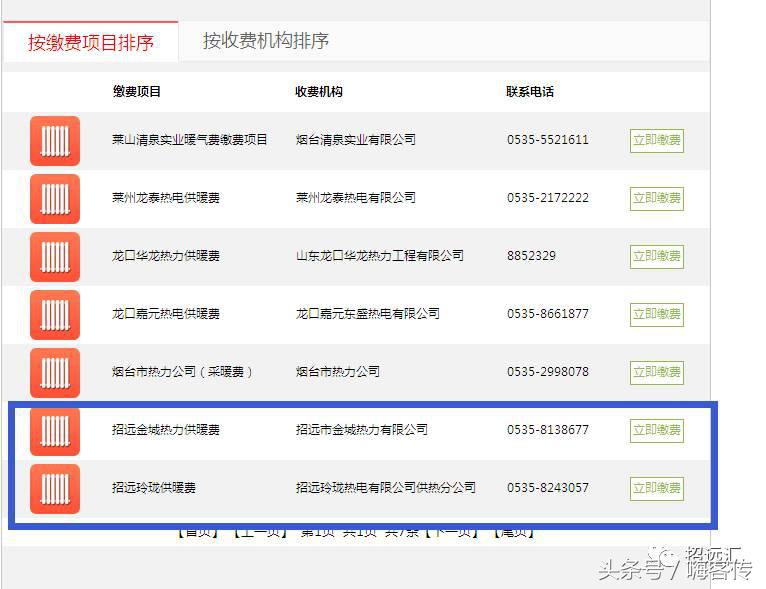Click 立即缴费 for 烟台清泉实业有限公司
This screenshot has height=589, width=766.
657,141
